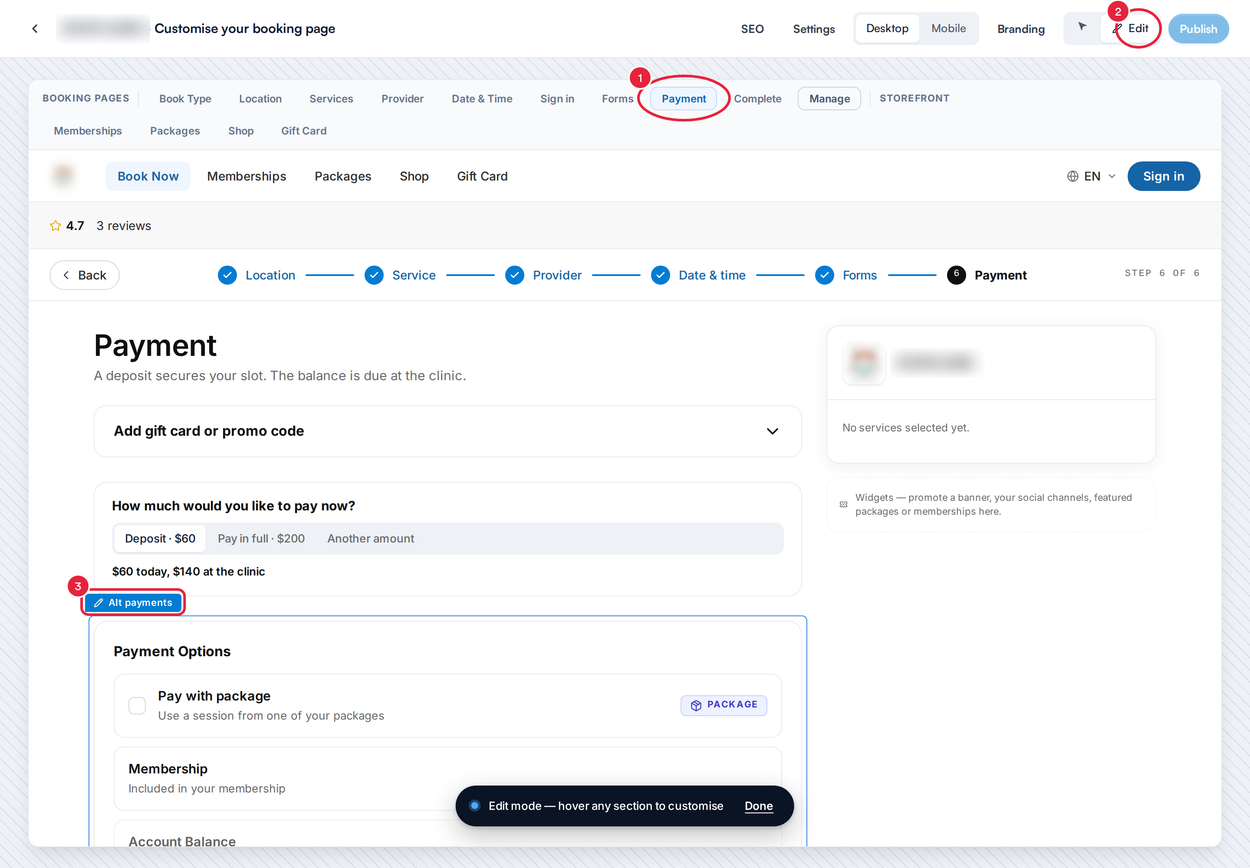Open the Shop storefront editor tab
This screenshot has width=1250, height=868.
tap(241, 131)
